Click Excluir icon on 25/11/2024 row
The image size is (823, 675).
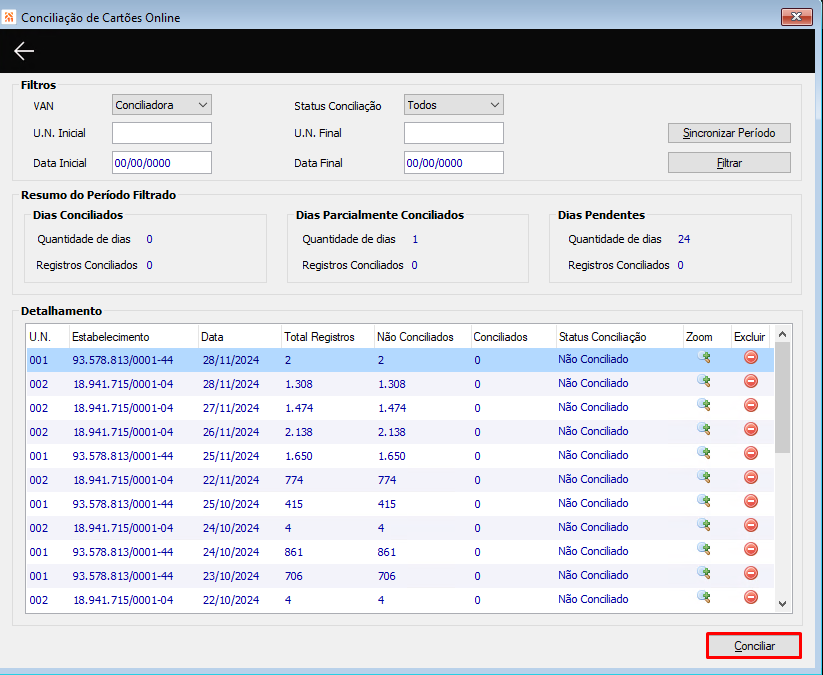coord(751,453)
